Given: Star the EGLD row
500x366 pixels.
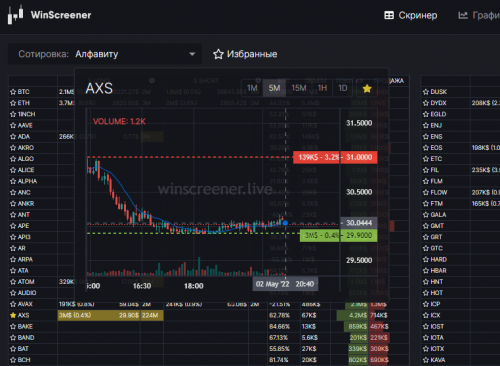Looking at the screenshot, I should coord(426,114).
